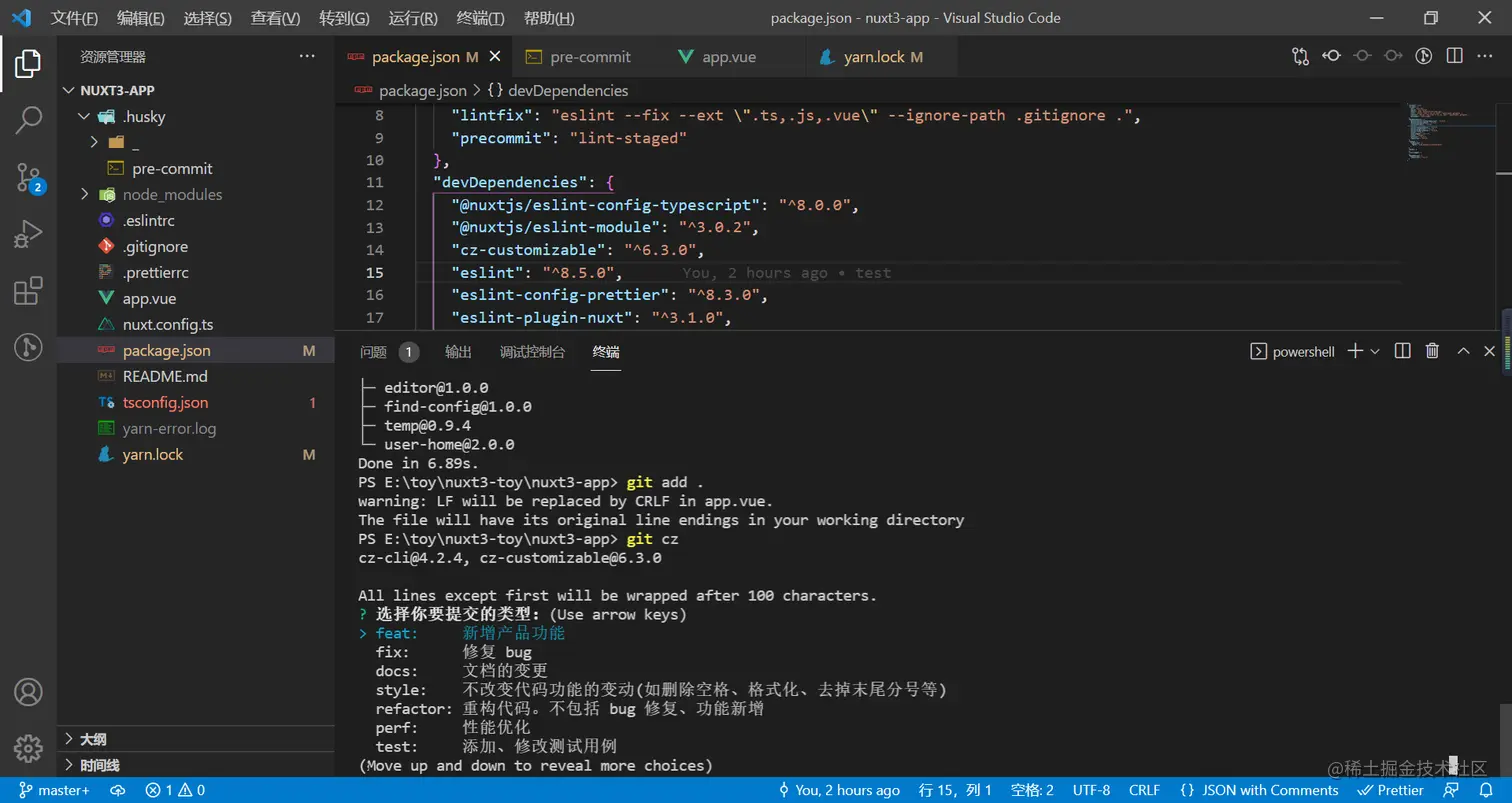Open Source Control view with 2 changes
This screenshot has height=803, width=1512.
[x=28, y=178]
